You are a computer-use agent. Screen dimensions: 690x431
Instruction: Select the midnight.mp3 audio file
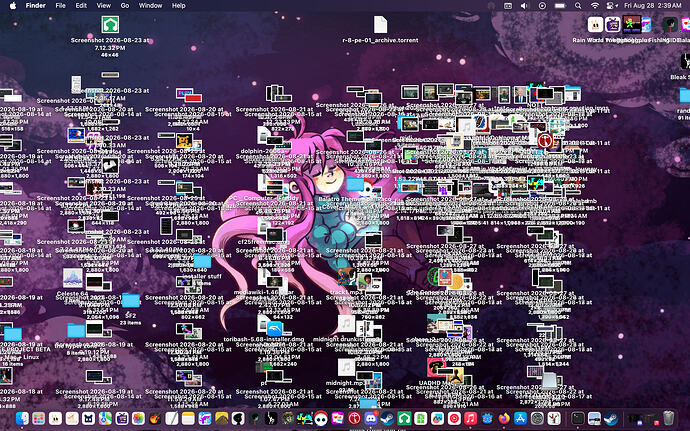pos(346,367)
